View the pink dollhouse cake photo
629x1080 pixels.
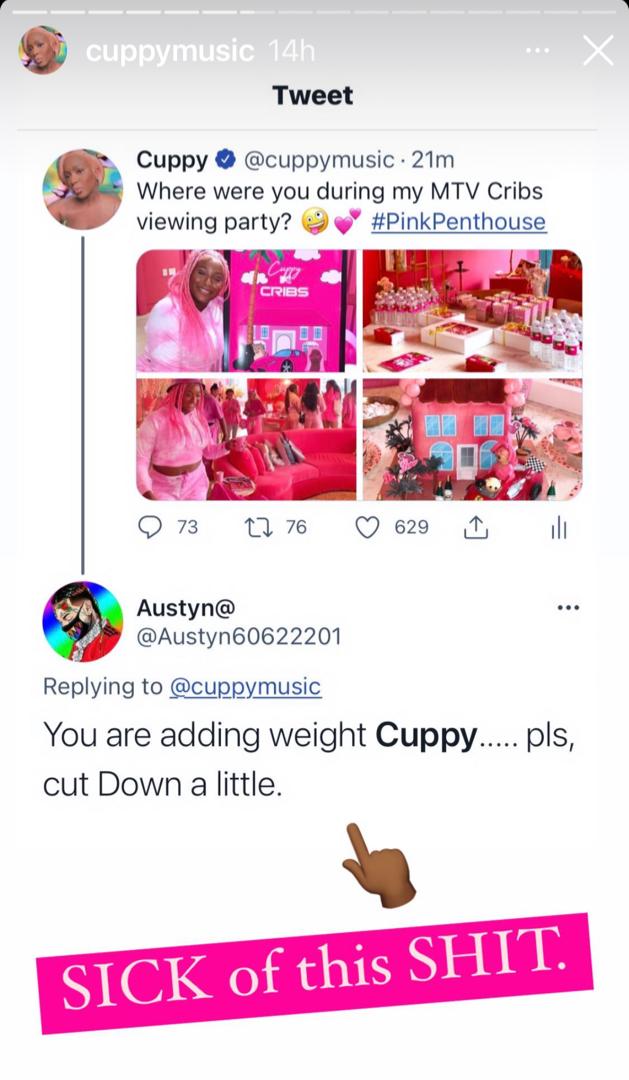coord(473,439)
